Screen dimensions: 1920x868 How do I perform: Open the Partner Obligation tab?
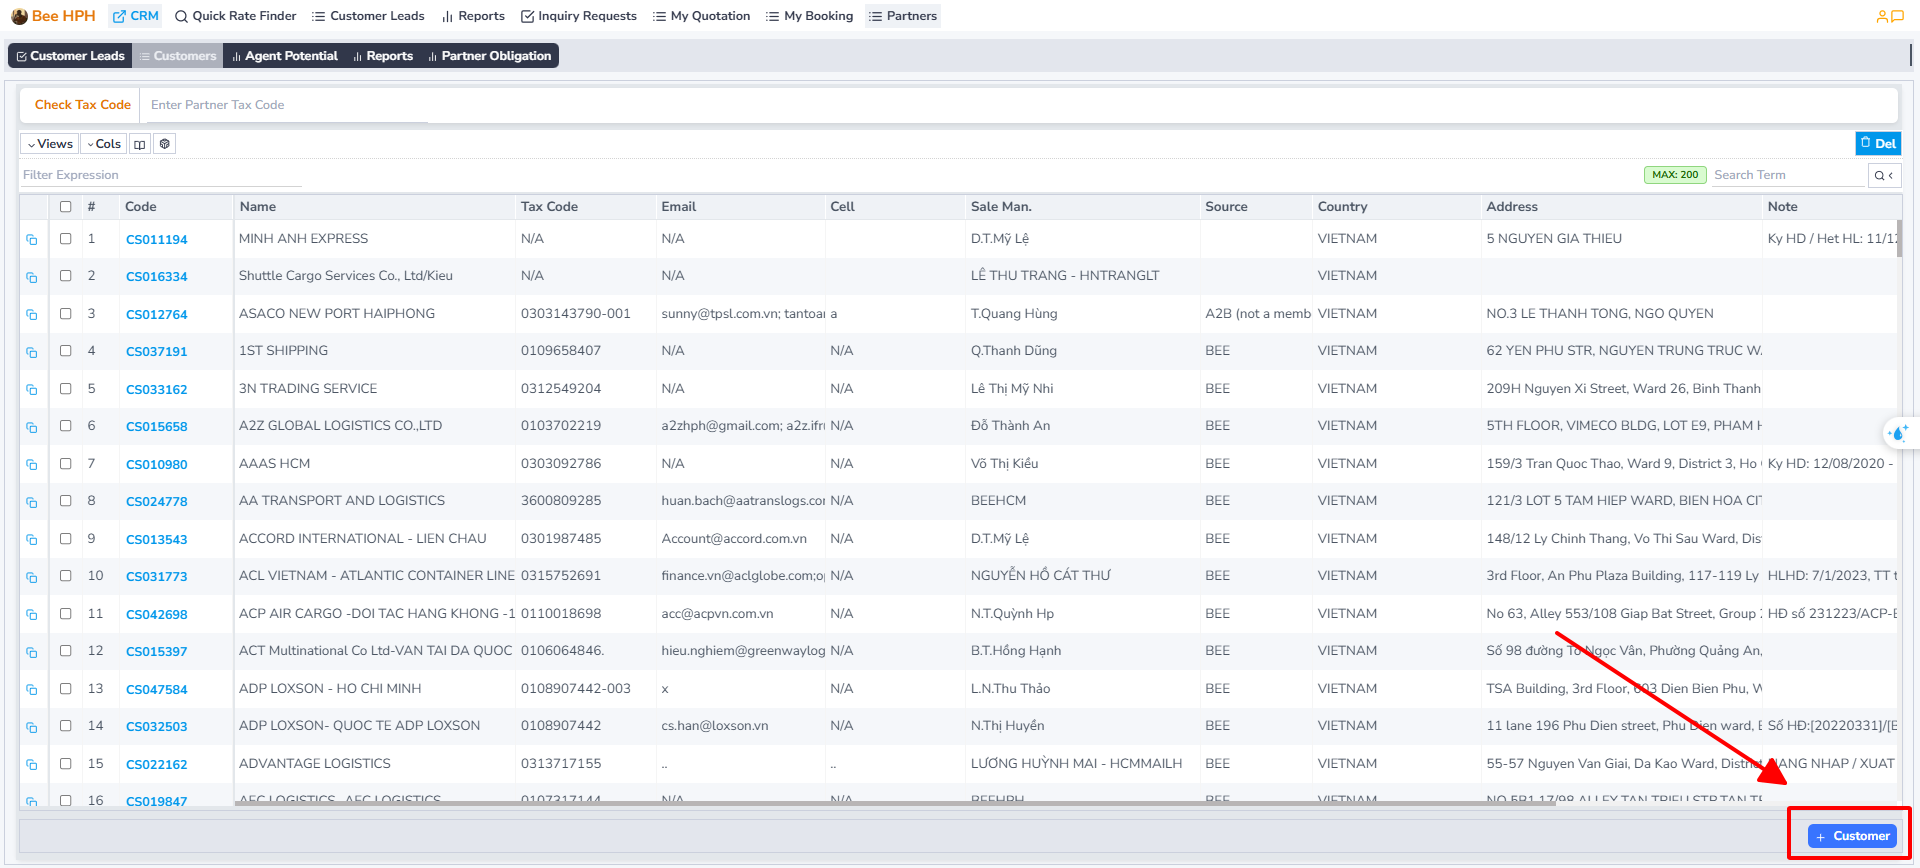pos(489,56)
